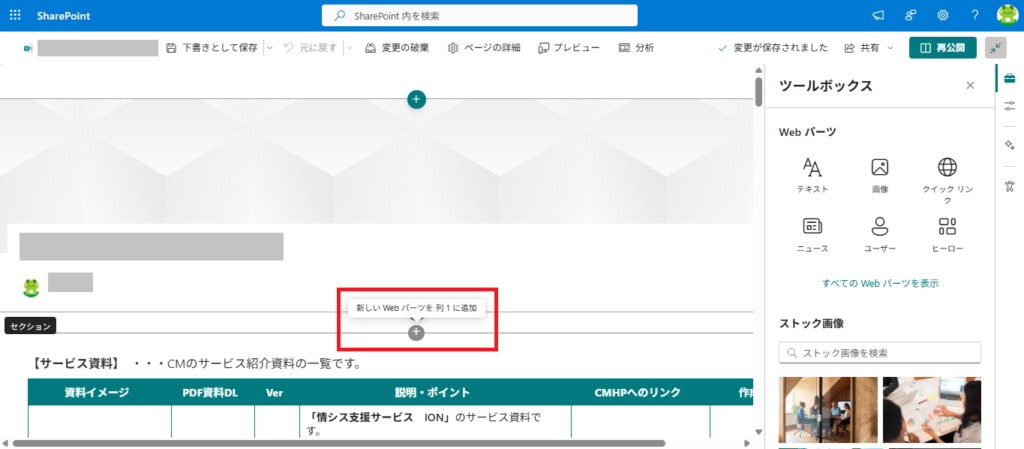Open 共有 share dropdown
The image size is (1024, 449).
click(869, 48)
